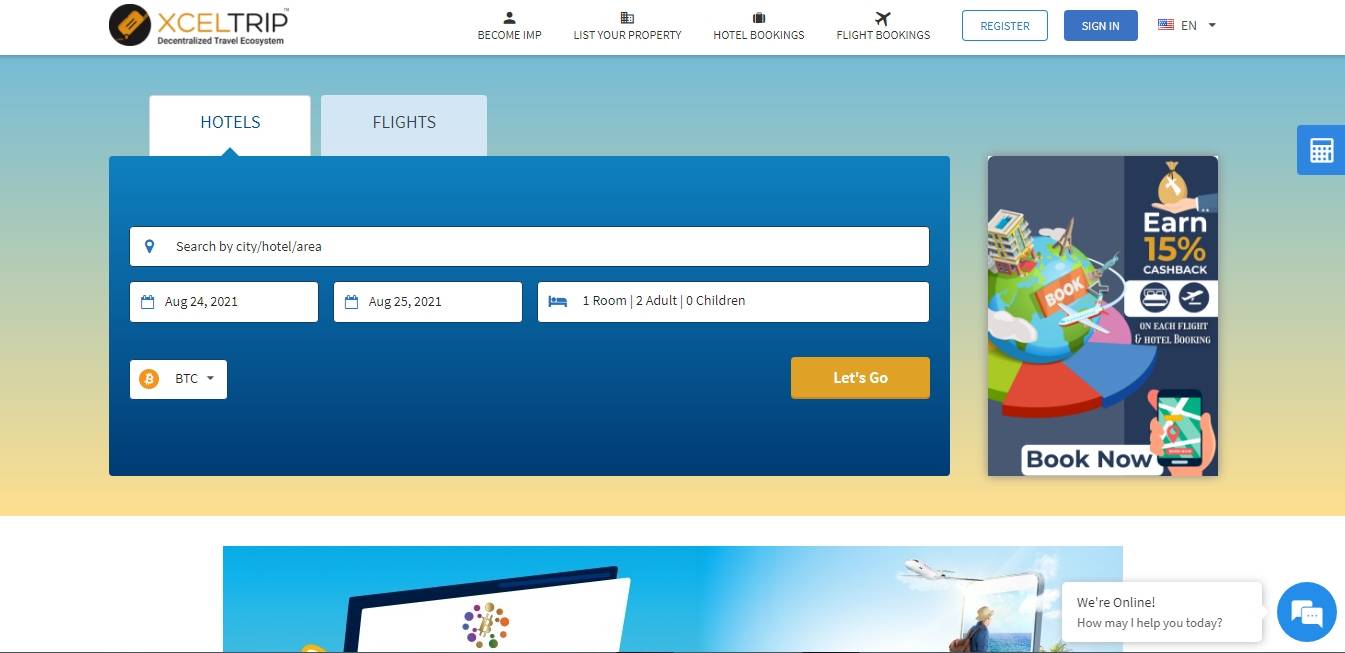Click the Bitcoin currency icon
Viewport: 1345px width, 653px height.
149,379
